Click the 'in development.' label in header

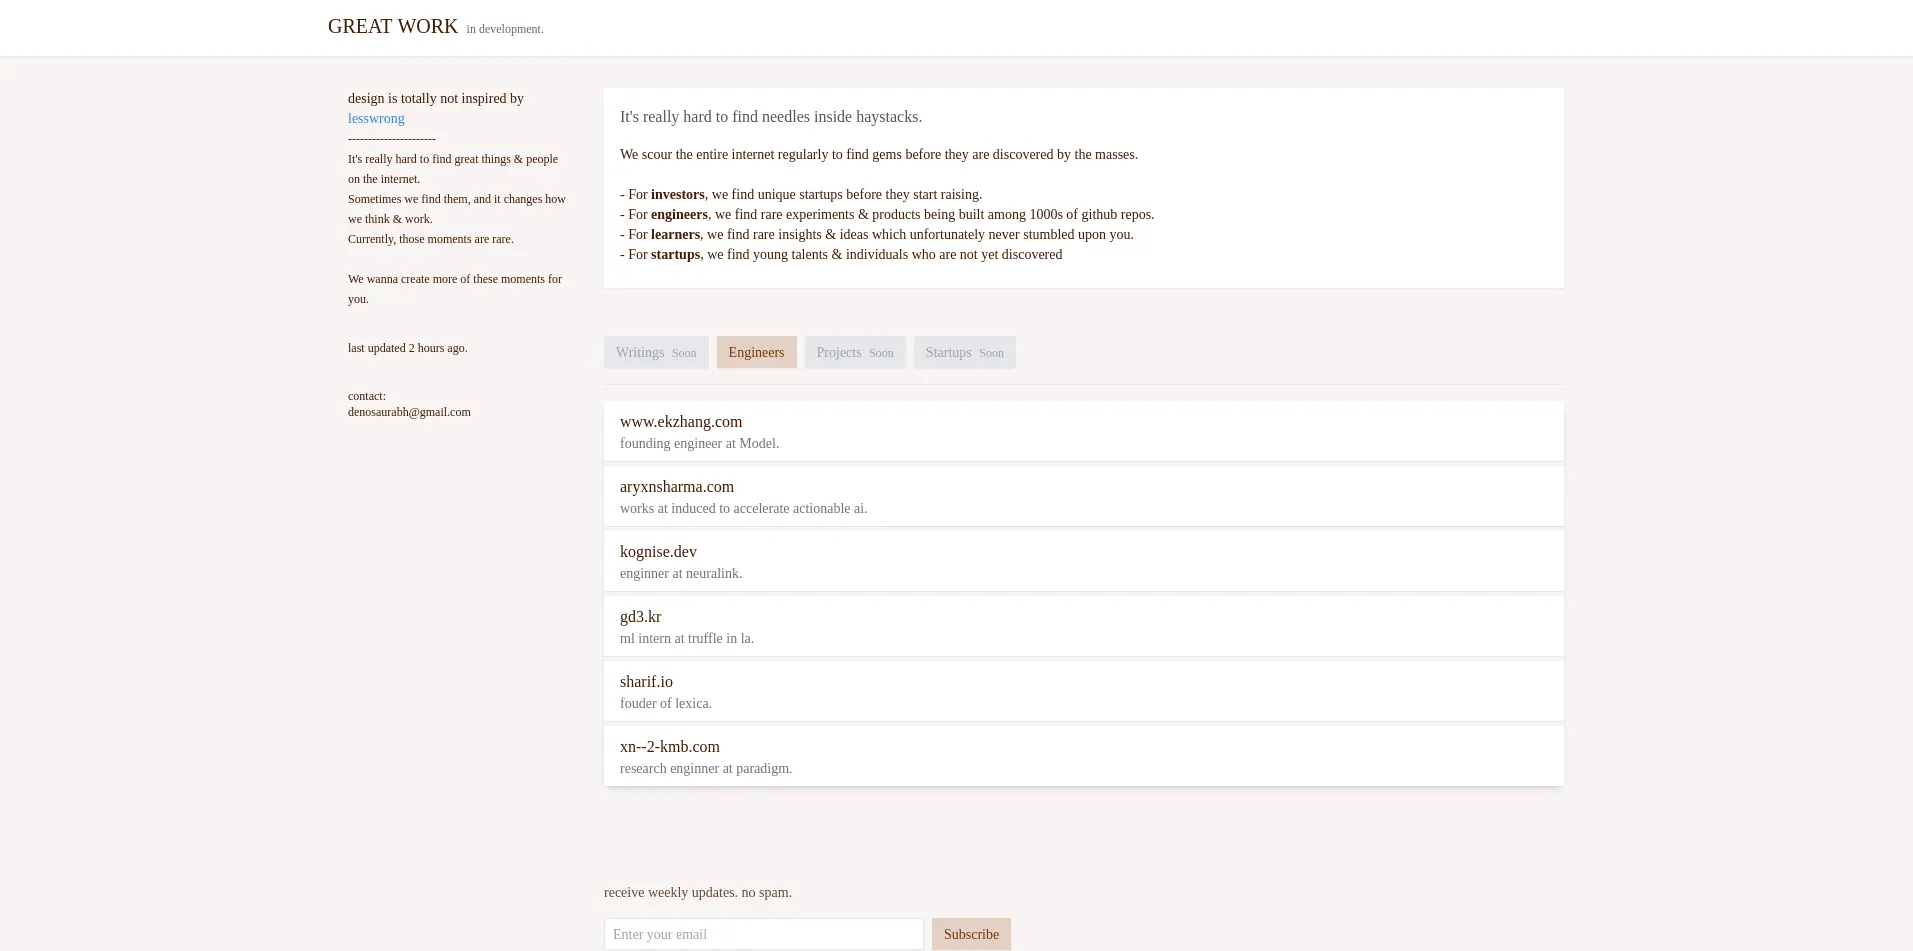pos(505,29)
